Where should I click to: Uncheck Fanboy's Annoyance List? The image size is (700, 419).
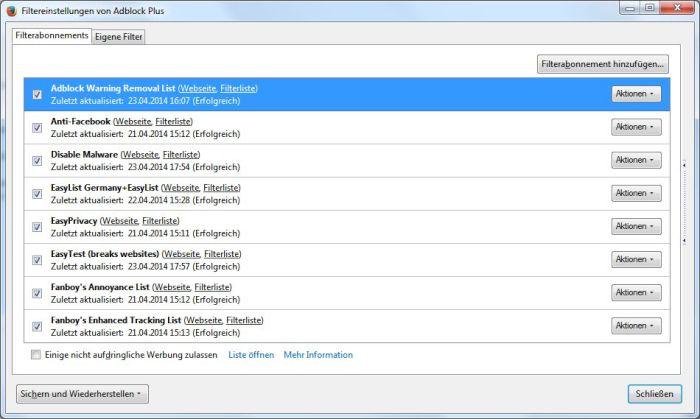pyautogui.click(x=37, y=293)
